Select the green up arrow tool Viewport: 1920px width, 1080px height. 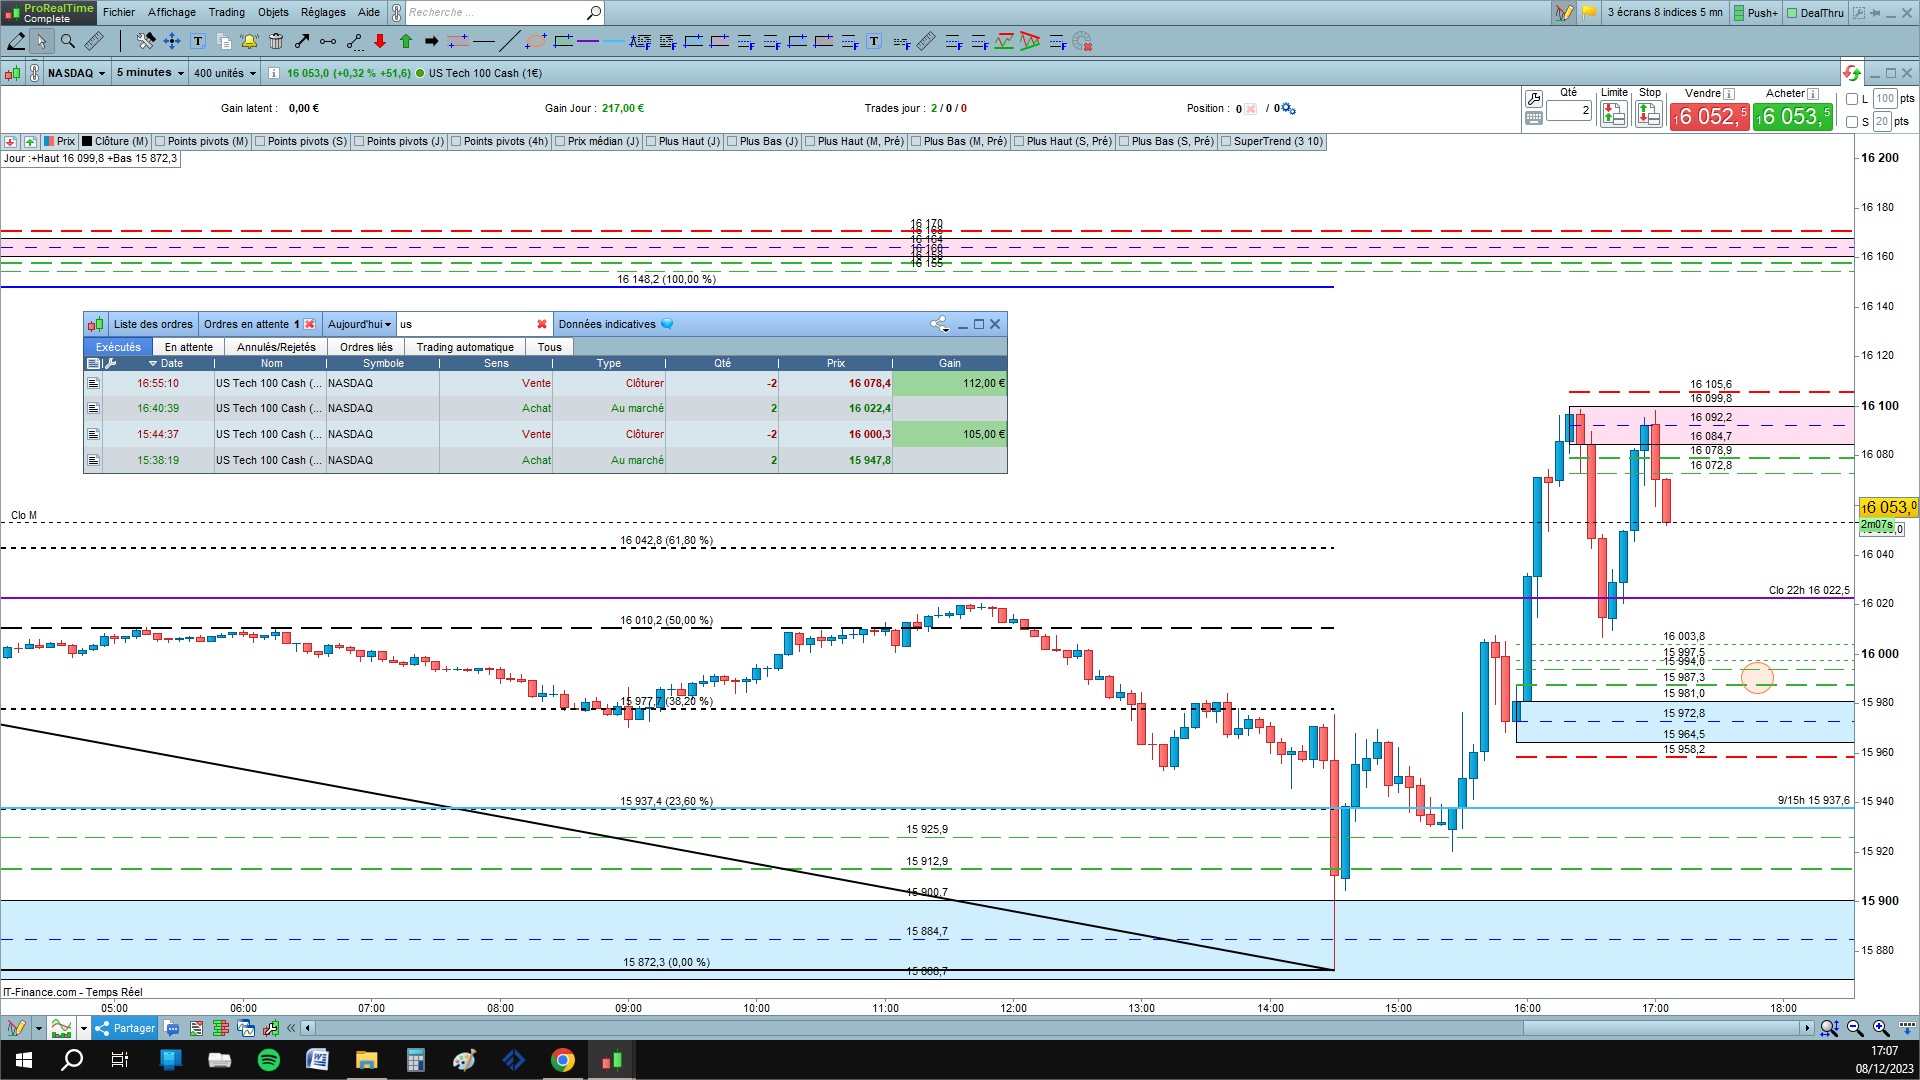pyautogui.click(x=406, y=41)
